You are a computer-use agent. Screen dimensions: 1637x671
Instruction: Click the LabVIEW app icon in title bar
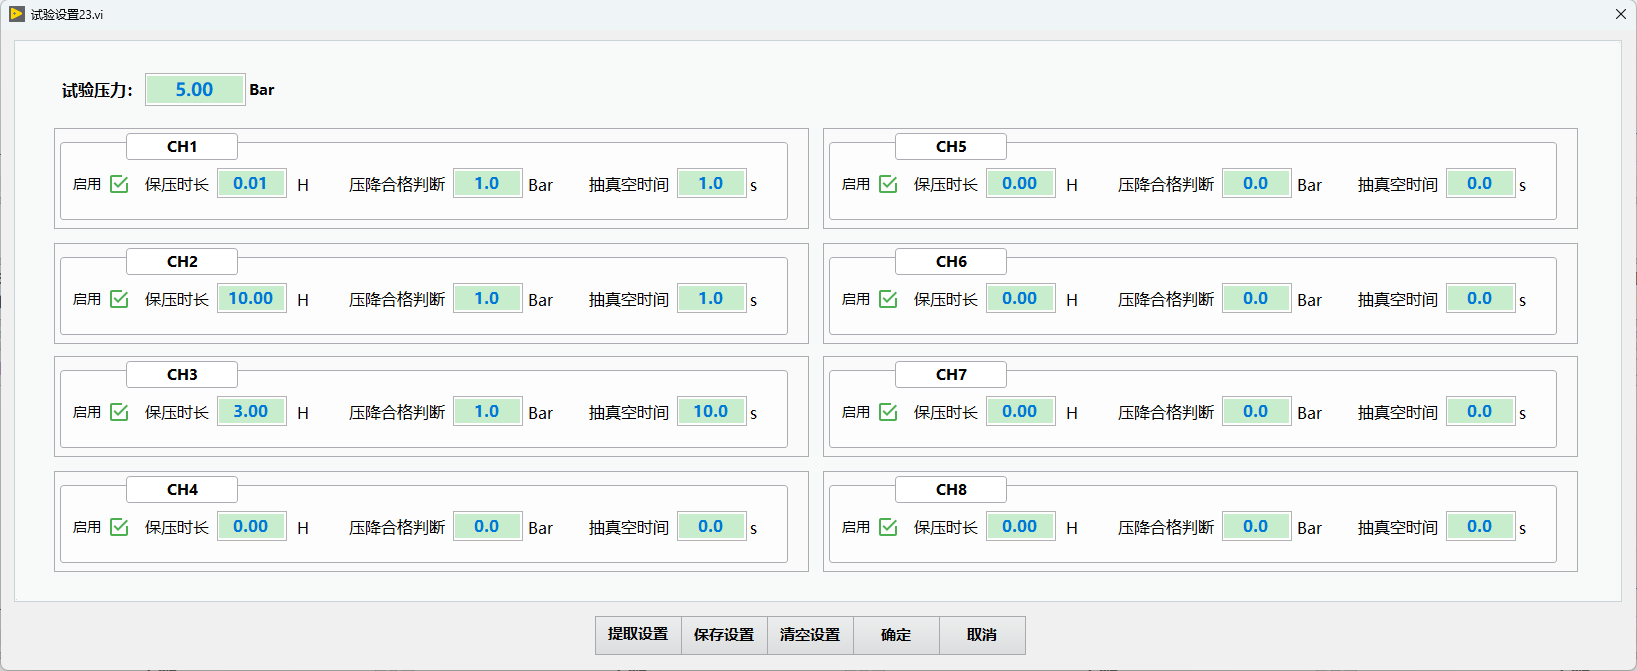(16, 14)
